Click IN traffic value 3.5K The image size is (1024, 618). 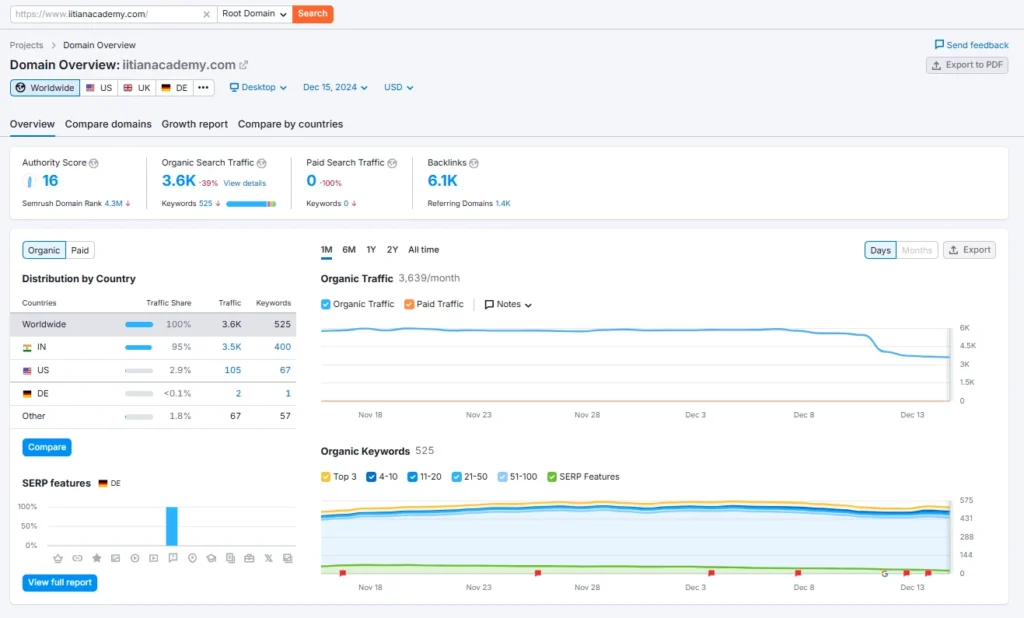232,348
